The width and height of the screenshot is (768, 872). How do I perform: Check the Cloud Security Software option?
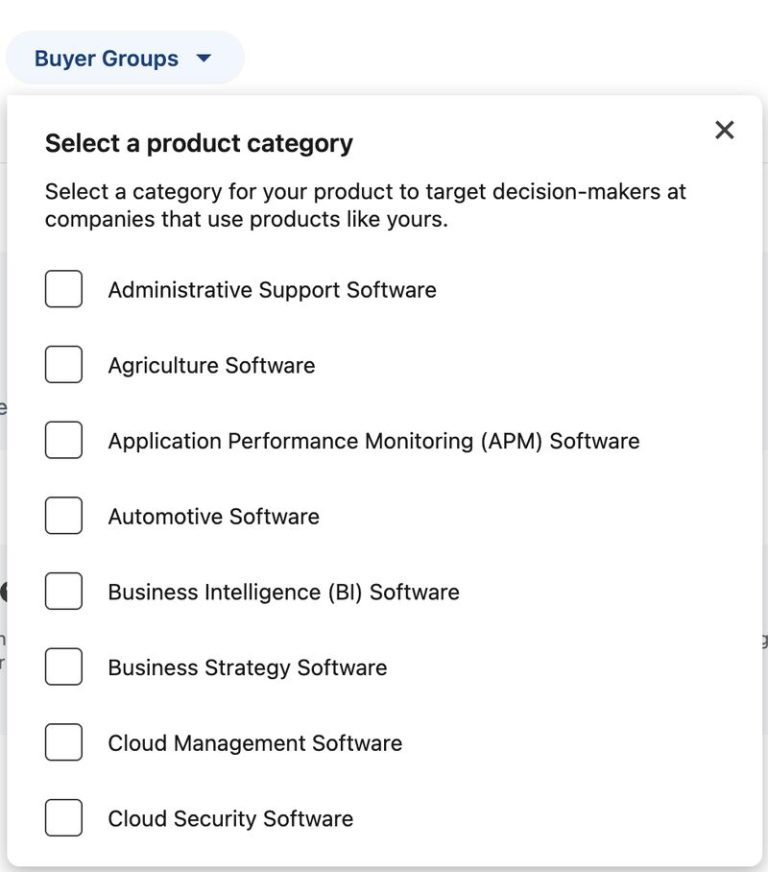pos(63,817)
